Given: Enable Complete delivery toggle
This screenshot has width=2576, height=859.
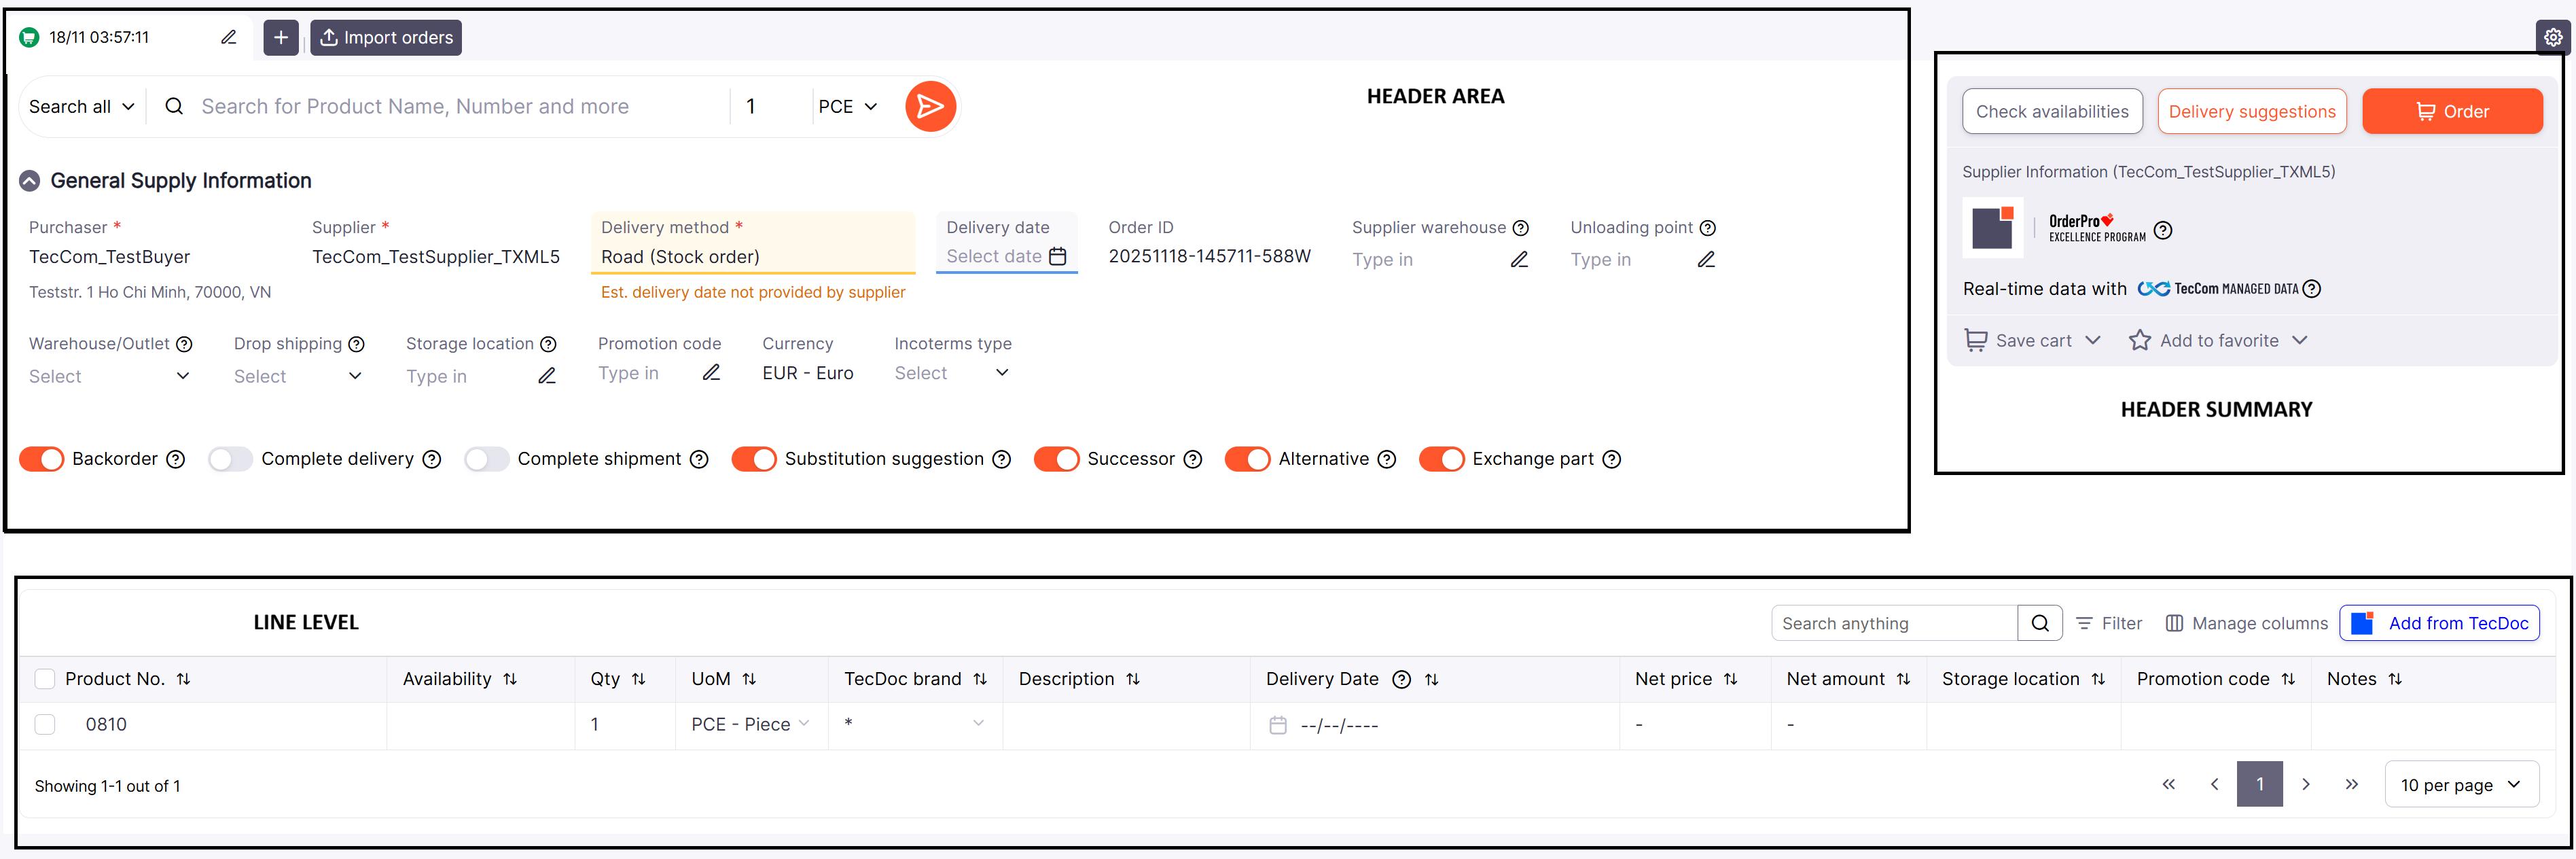Looking at the screenshot, I should pyautogui.click(x=231, y=459).
